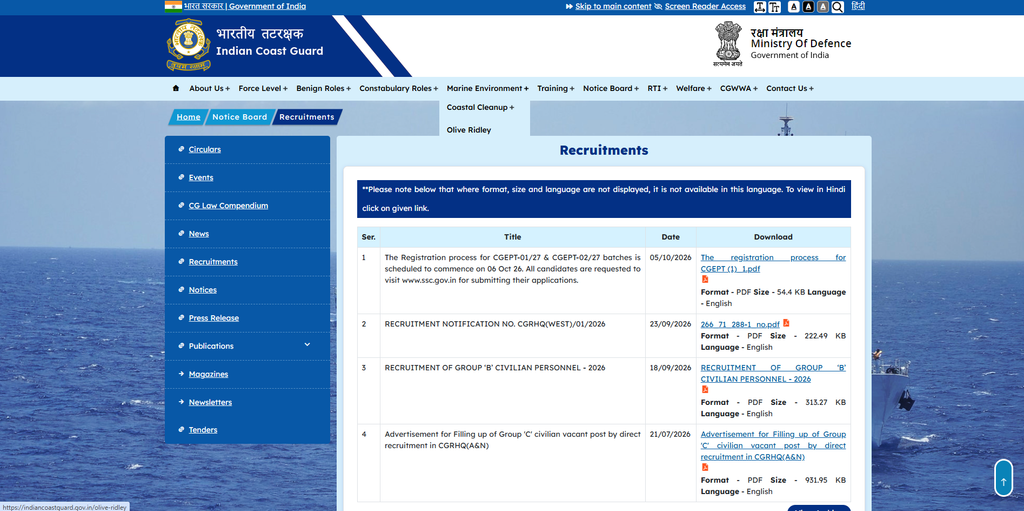The width and height of the screenshot is (1024, 511).
Task: Expand the CGWWA menu
Action: point(739,88)
